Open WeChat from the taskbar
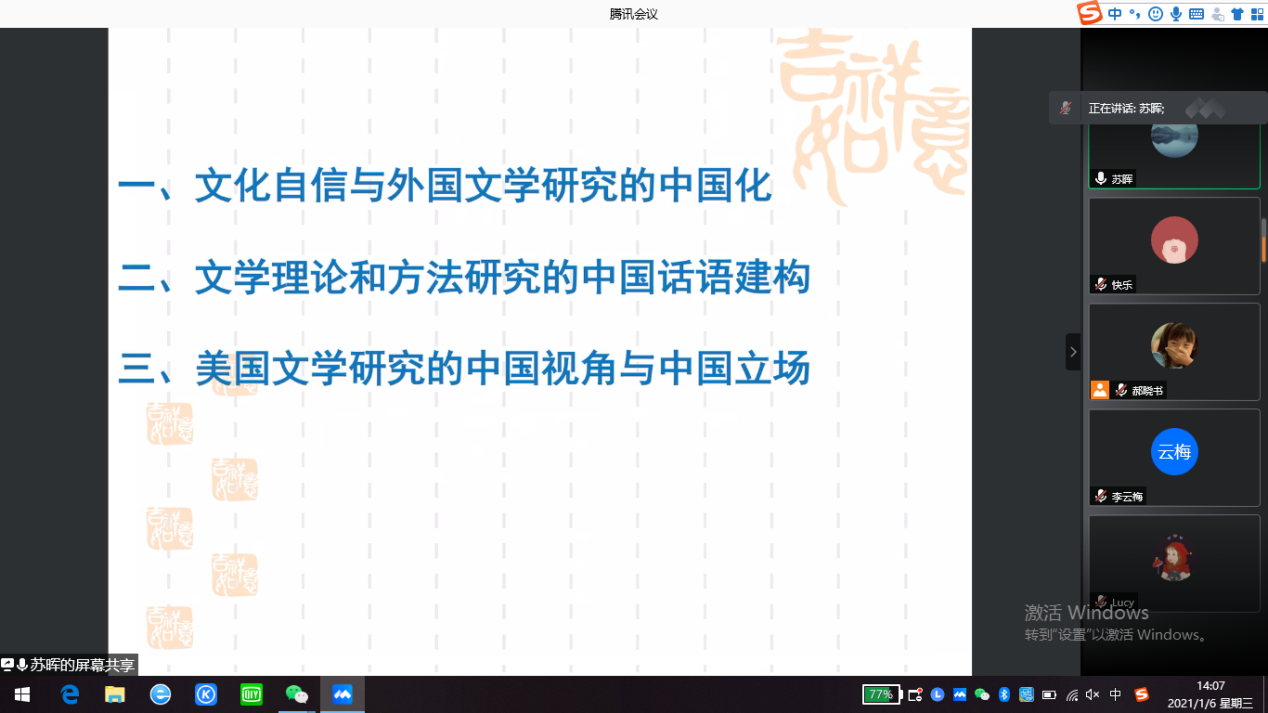The width and height of the screenshot is (1268, 713). 297,694
